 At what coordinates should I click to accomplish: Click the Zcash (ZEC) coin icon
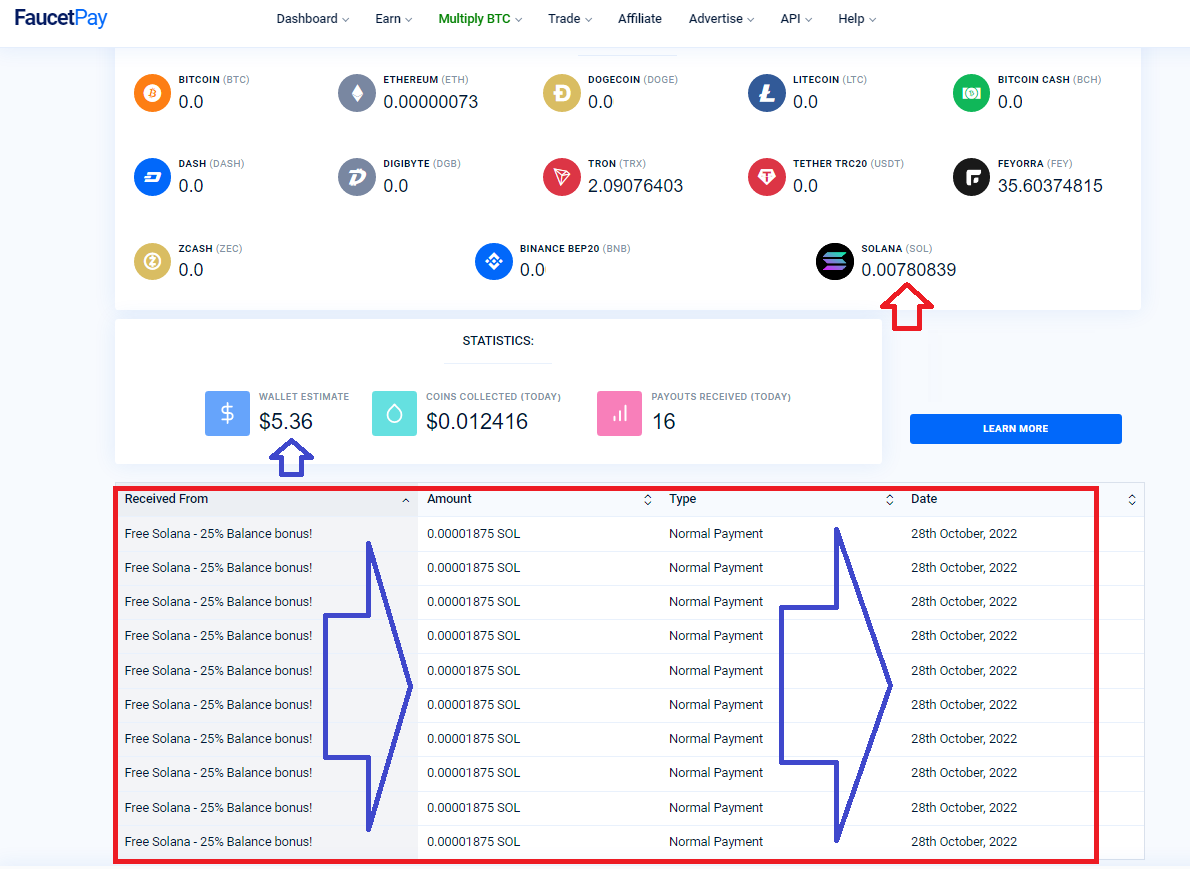pyautogui.click(x=153, y=261)
